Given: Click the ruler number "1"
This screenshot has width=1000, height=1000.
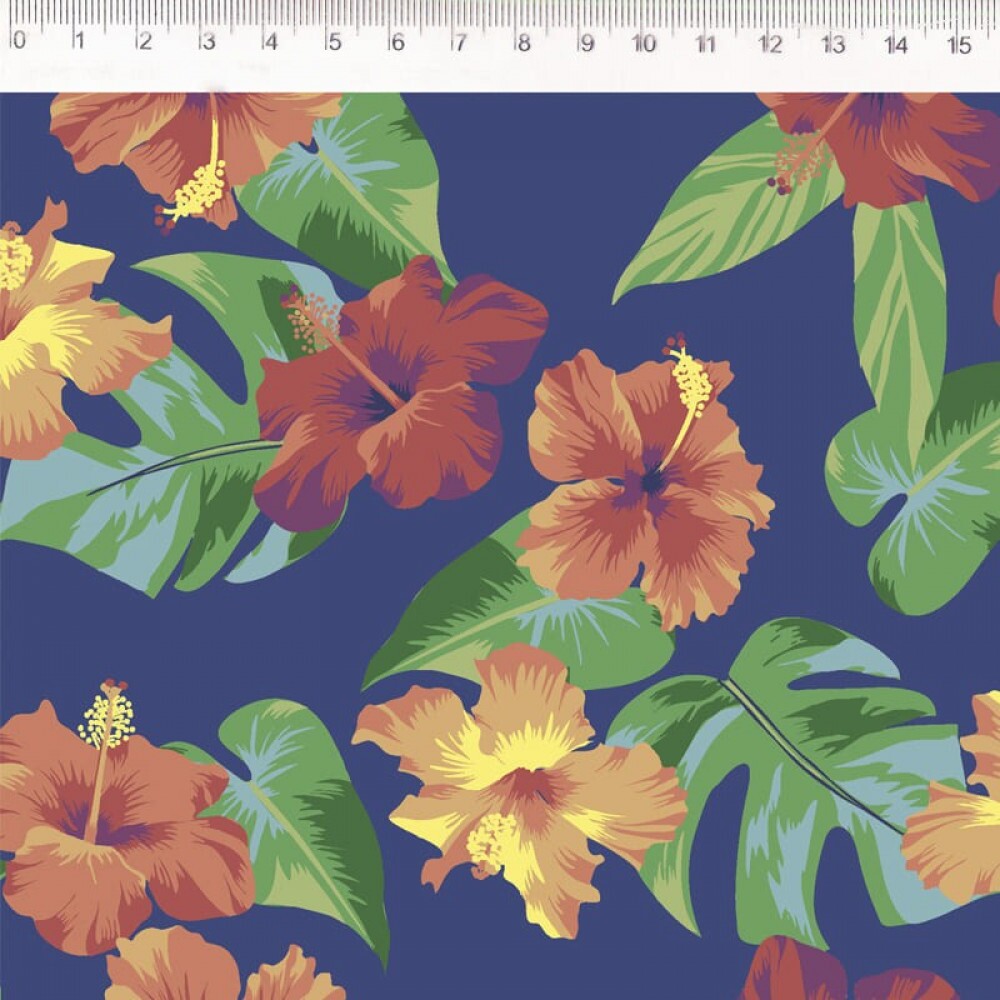Looking at the screenshot, I should (x=79, y=40).
